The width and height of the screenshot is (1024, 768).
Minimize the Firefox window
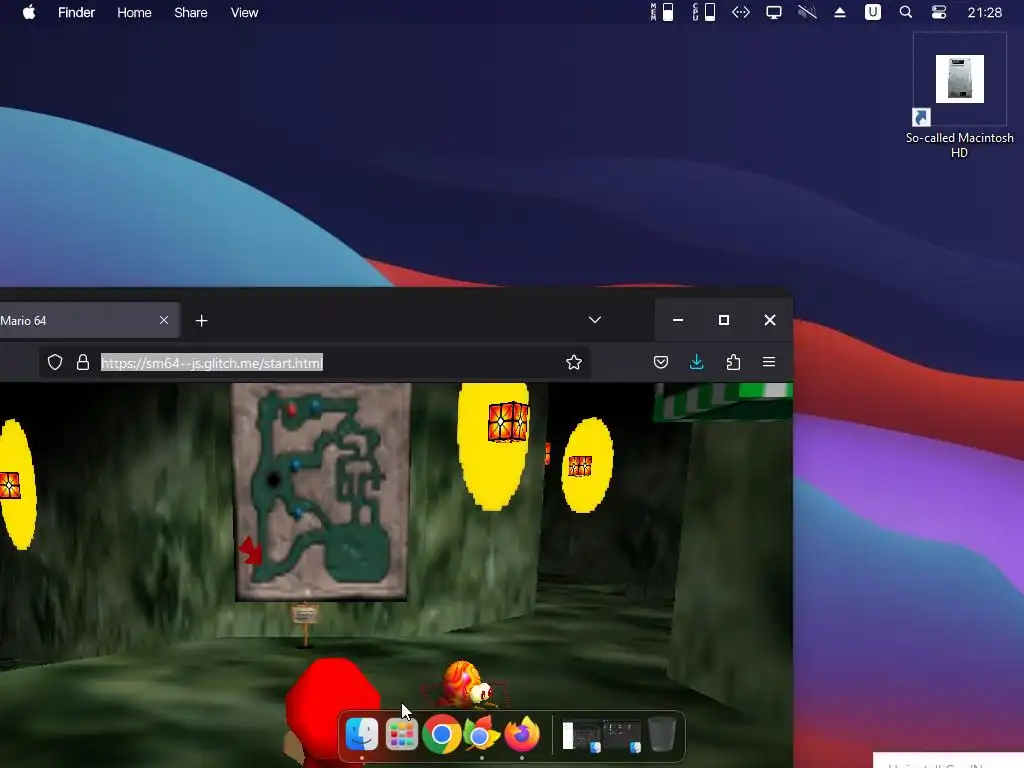point(678,320)
